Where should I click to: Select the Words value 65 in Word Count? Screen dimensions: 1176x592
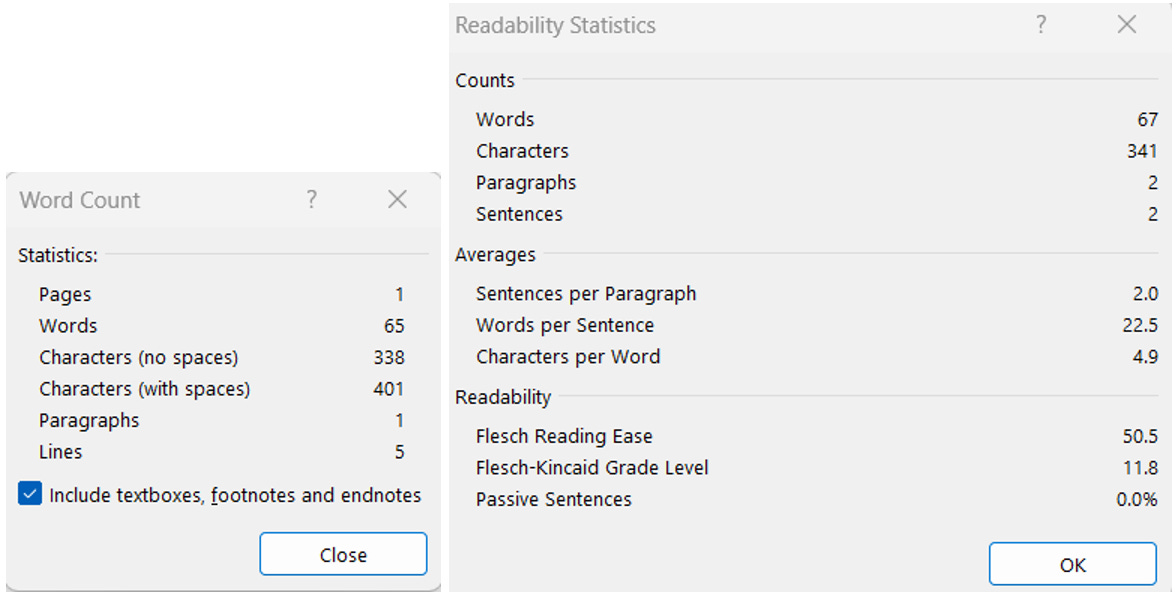(394, 326)
